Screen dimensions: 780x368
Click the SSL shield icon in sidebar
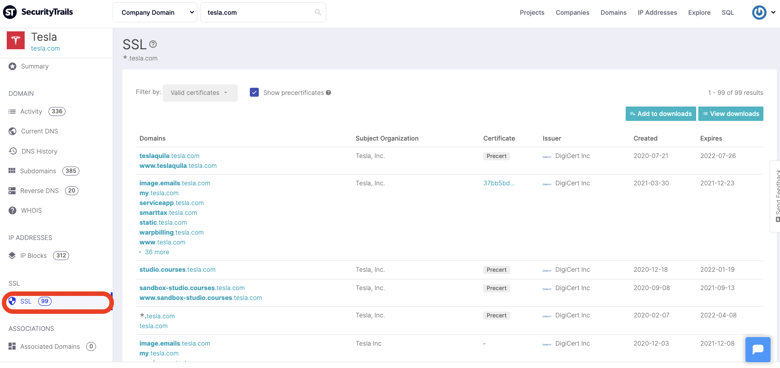click(x=12, y=301)
